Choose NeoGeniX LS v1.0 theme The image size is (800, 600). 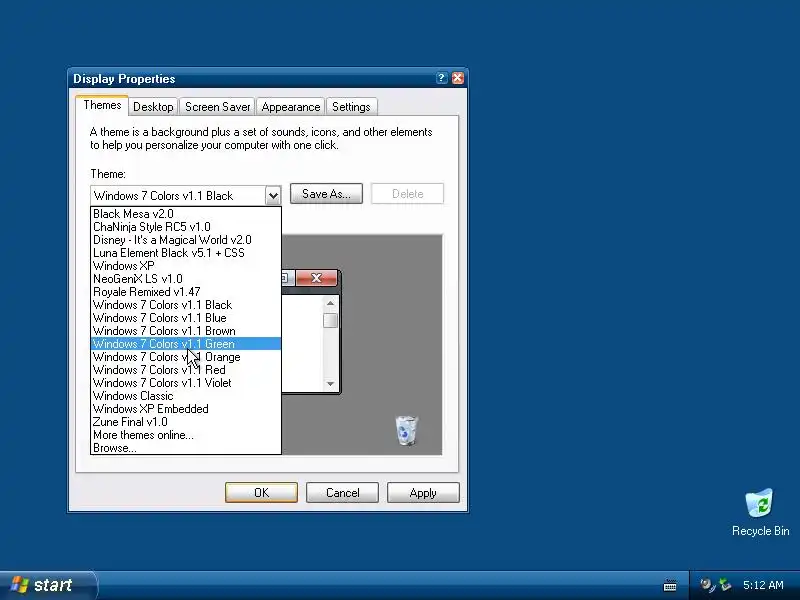[x=186, y=279]
